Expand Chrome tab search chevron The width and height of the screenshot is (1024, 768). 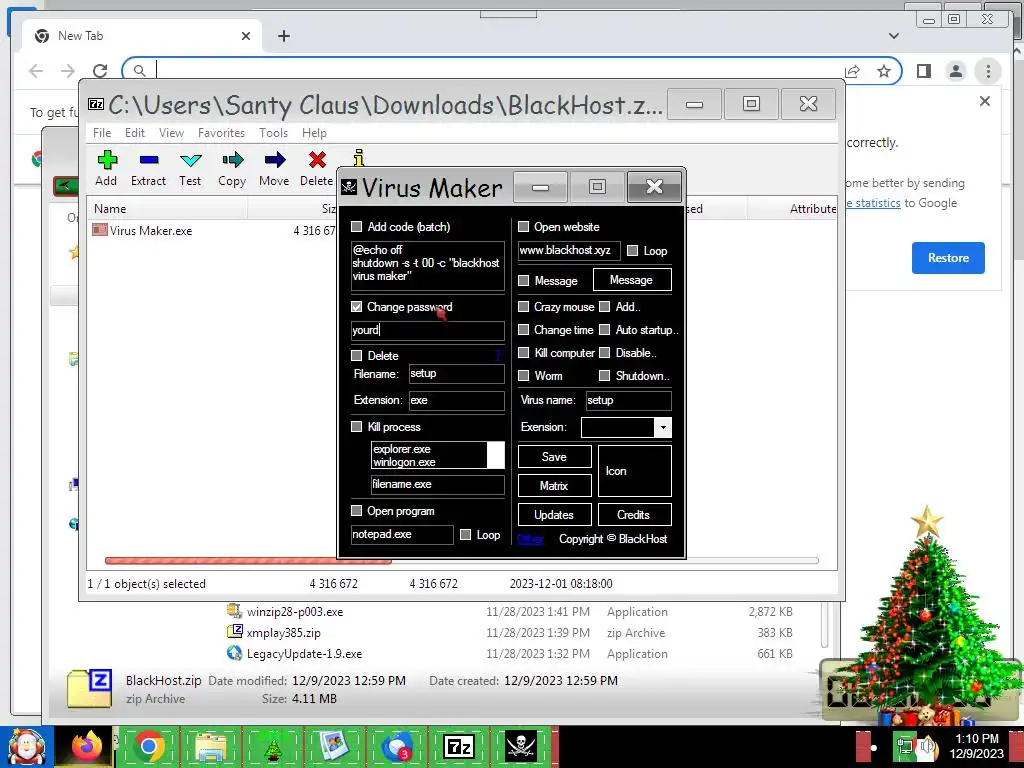893,36
